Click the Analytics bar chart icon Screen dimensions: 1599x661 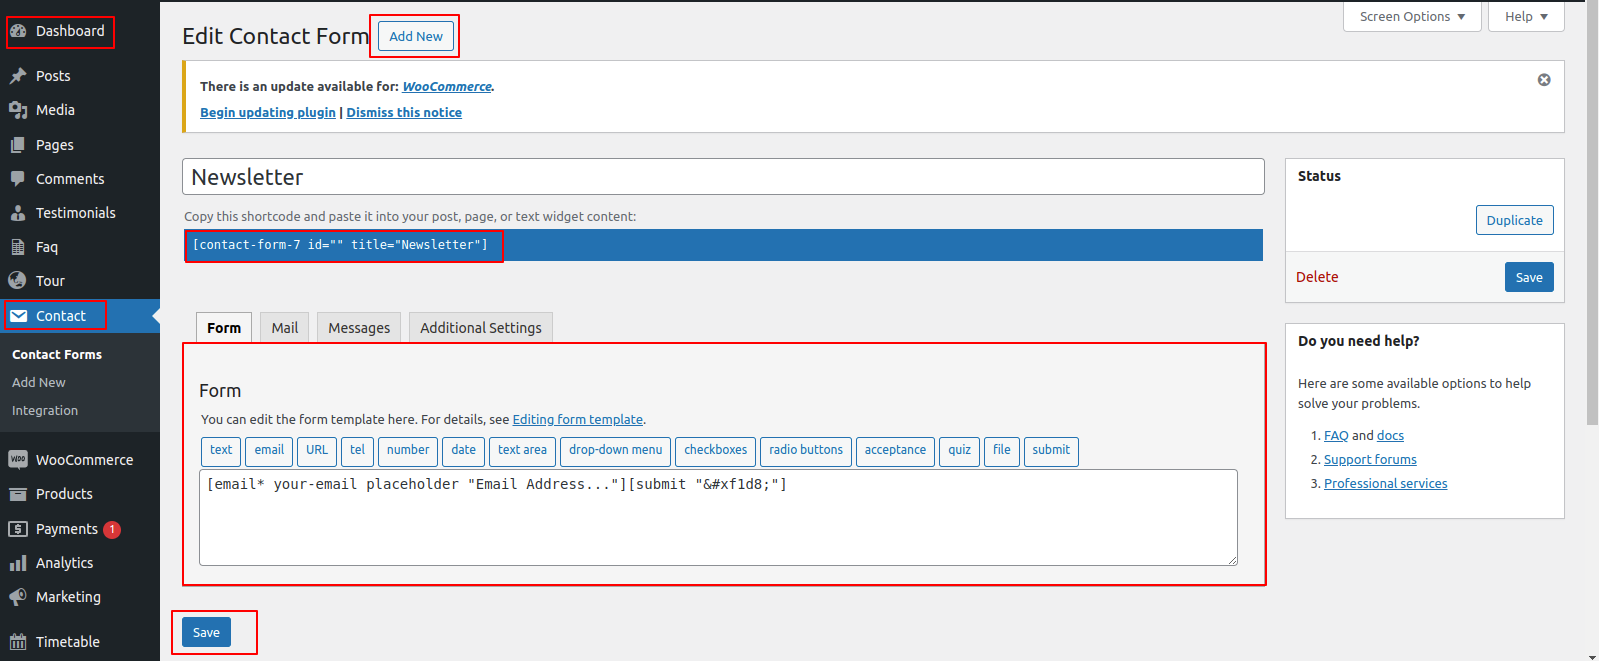(x=18, y=563)
